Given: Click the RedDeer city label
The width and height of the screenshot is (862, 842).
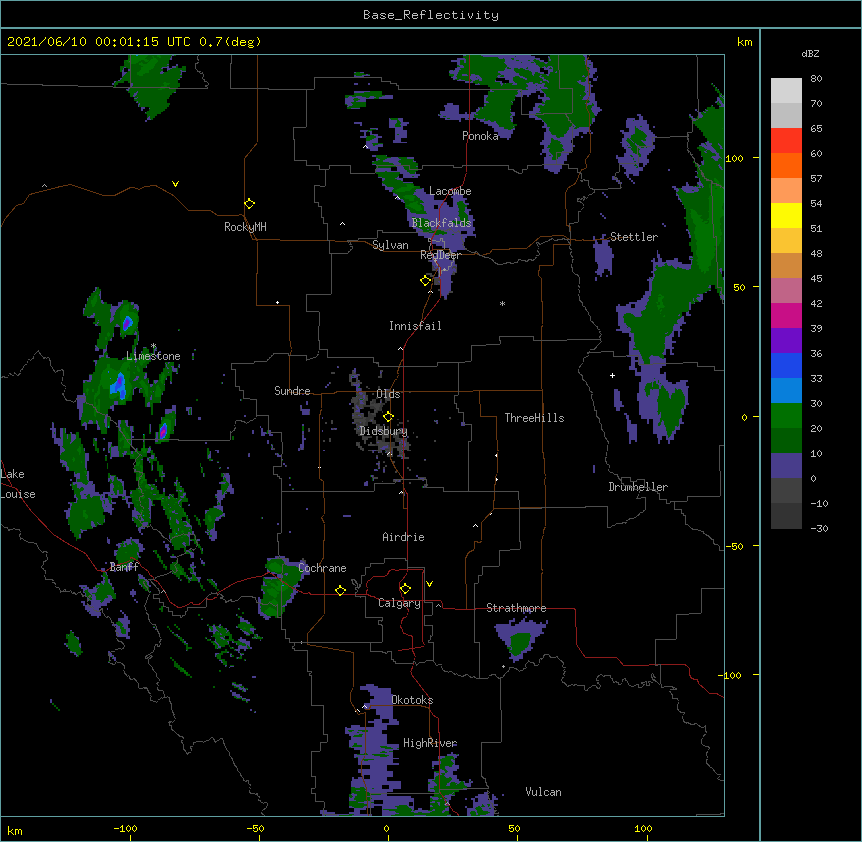Looking at the screenshot, I should (x=440, y=255).
